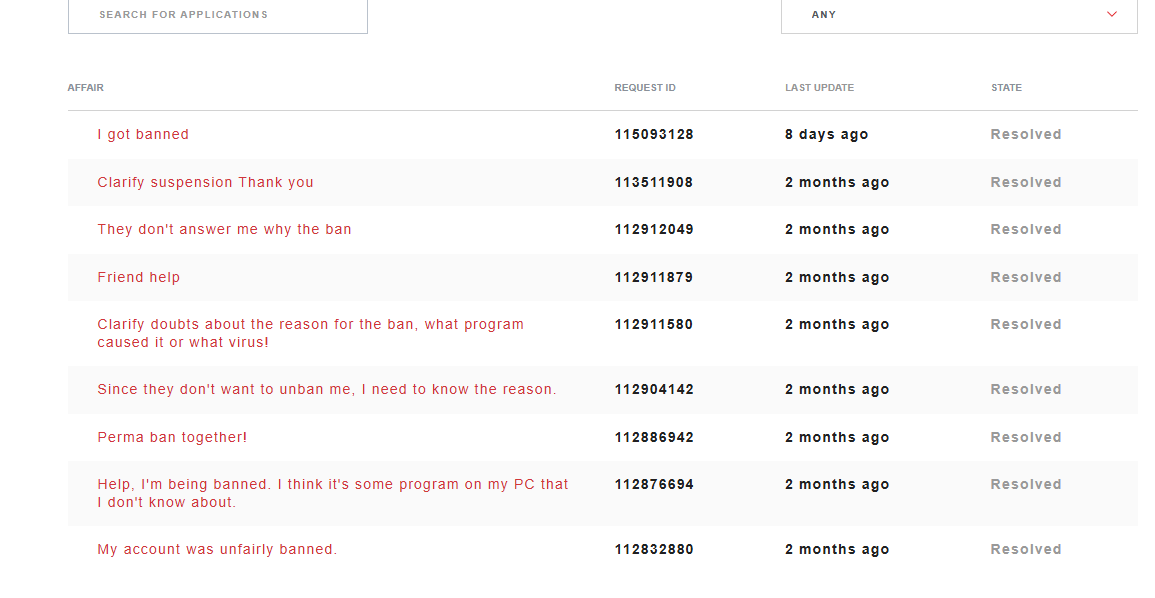Open the 'I got banned' request
This screenshot has width=1155, height=598.
tap(143, 134)
